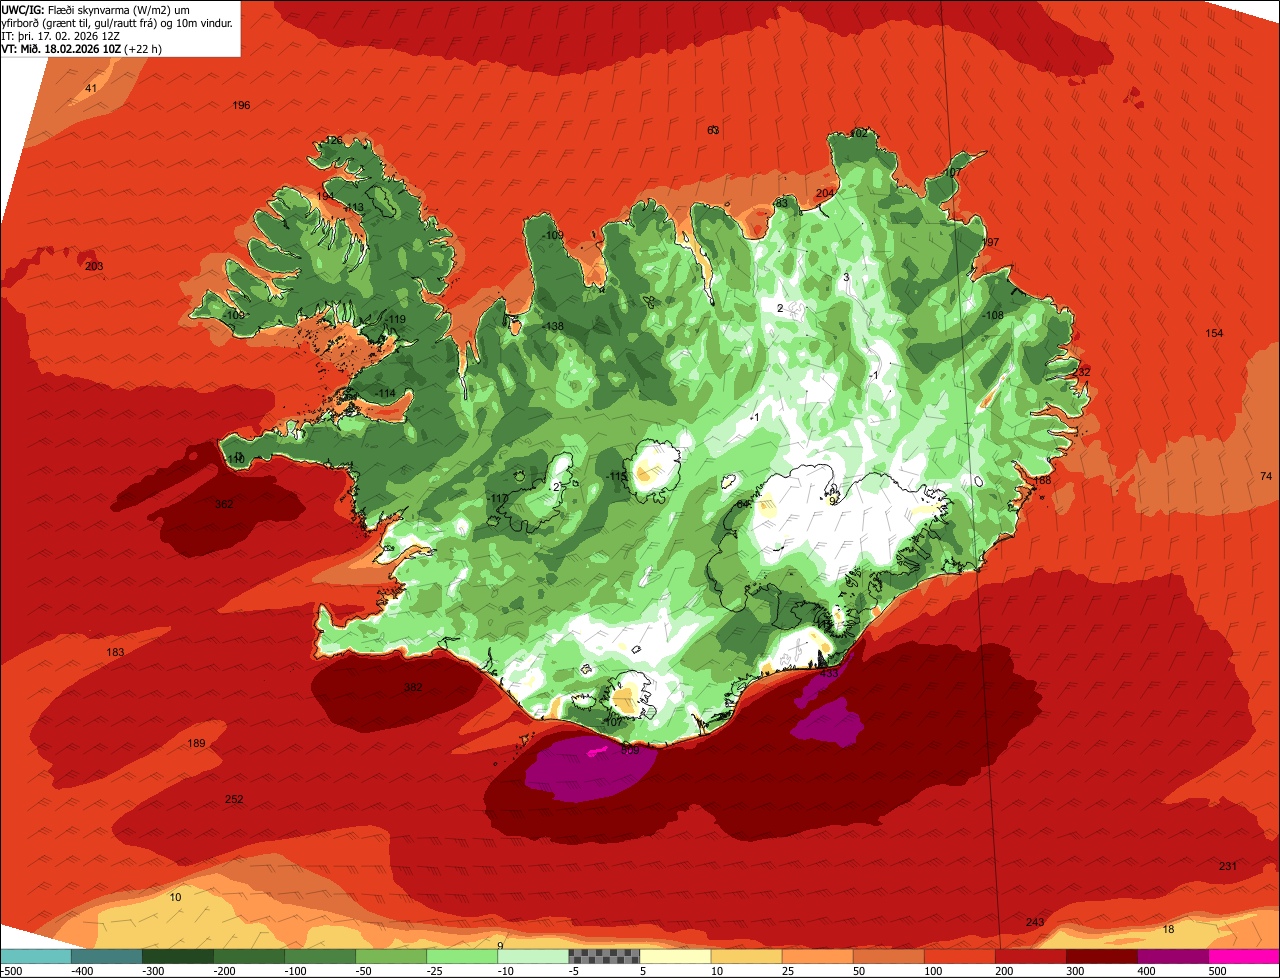Click the map value '41' near the header
Viewport: 1280px width, 978px height.
(x=91, y=89)
